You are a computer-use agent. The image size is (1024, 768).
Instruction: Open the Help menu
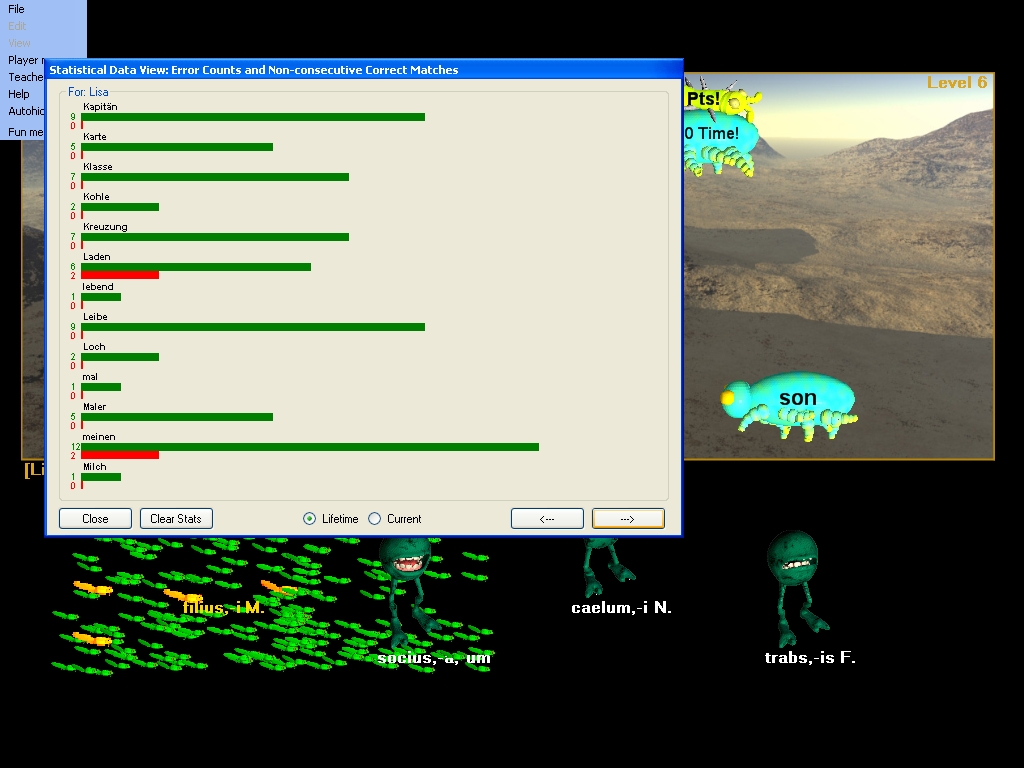[x=19, y=94]
